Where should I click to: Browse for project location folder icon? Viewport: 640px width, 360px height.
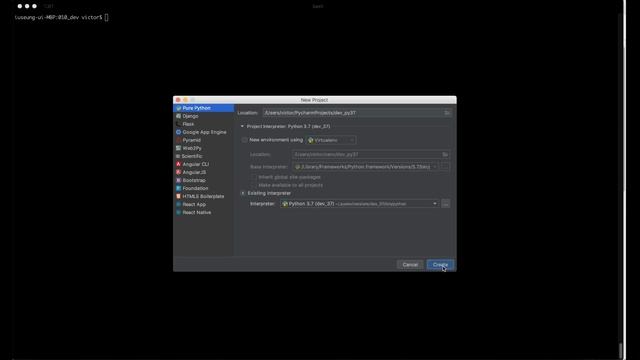point(447,113)
